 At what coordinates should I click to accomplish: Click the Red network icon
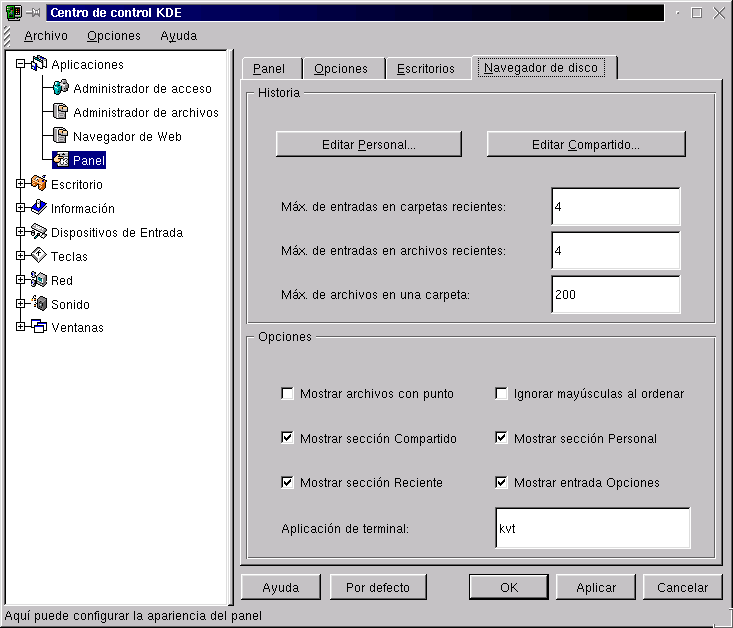coord(39,280)
